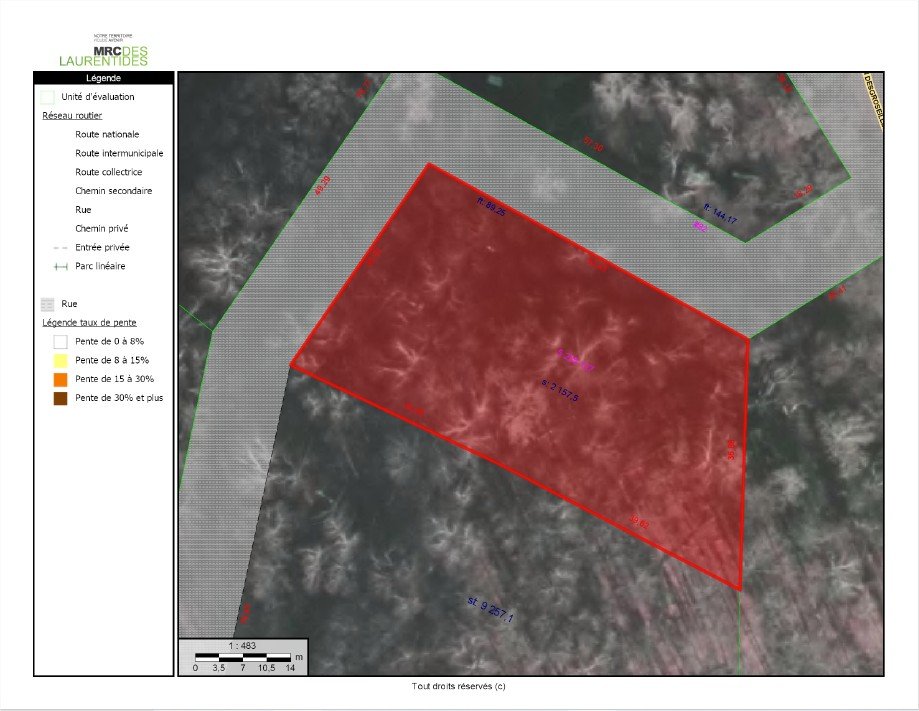The height and width of the screenshot is (711, 919).
Task: Click the Unité d'évaluation legend symbol
Action: pos(47,97)
